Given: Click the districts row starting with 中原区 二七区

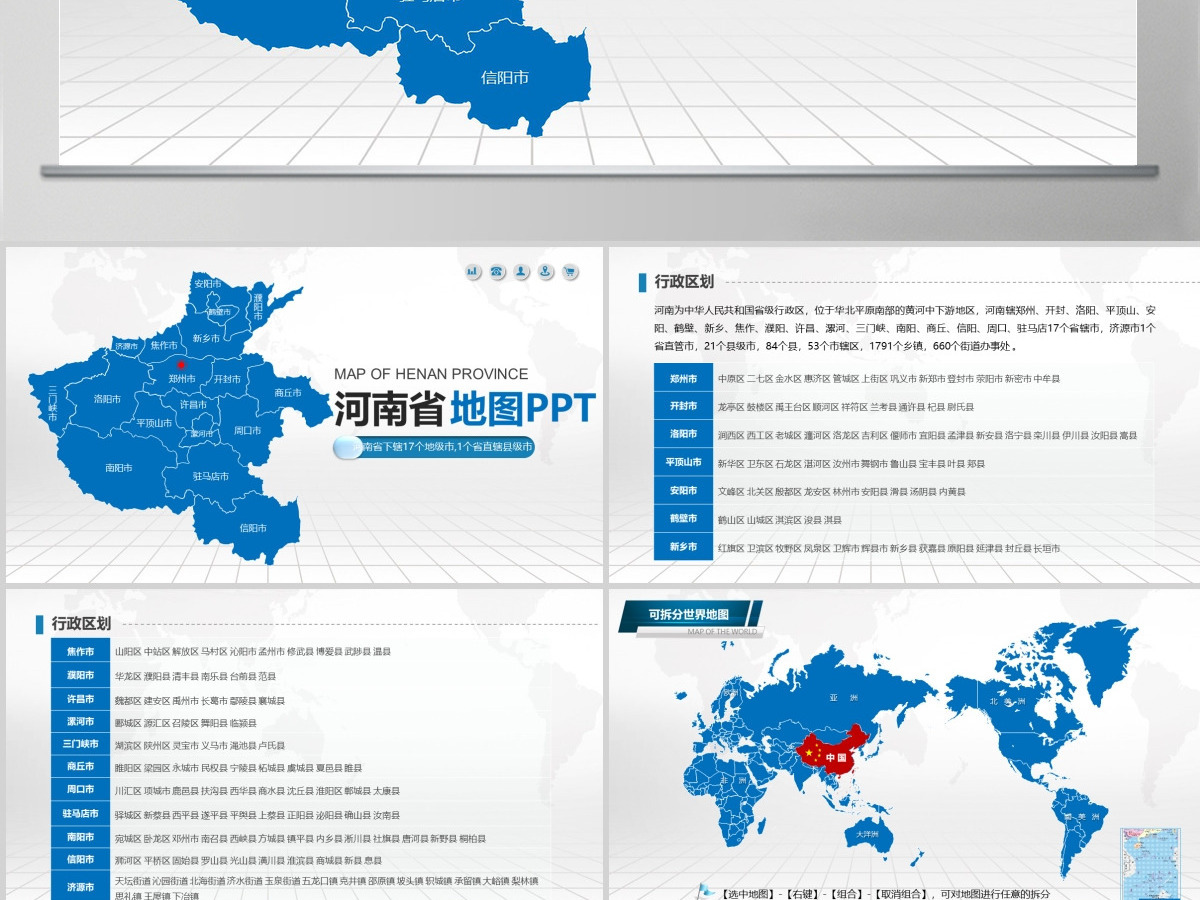Looking at the screenshot, I should 888,379.
